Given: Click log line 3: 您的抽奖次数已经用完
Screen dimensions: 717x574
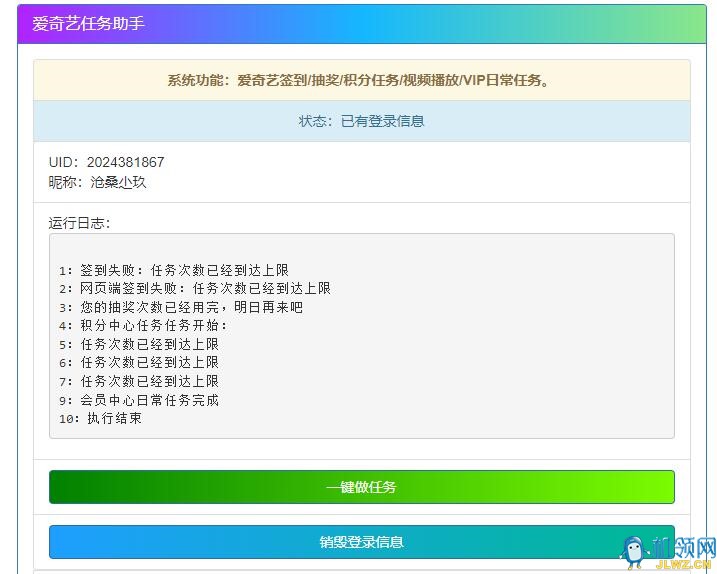Looking at the screenshot, I should pos(181,307).
